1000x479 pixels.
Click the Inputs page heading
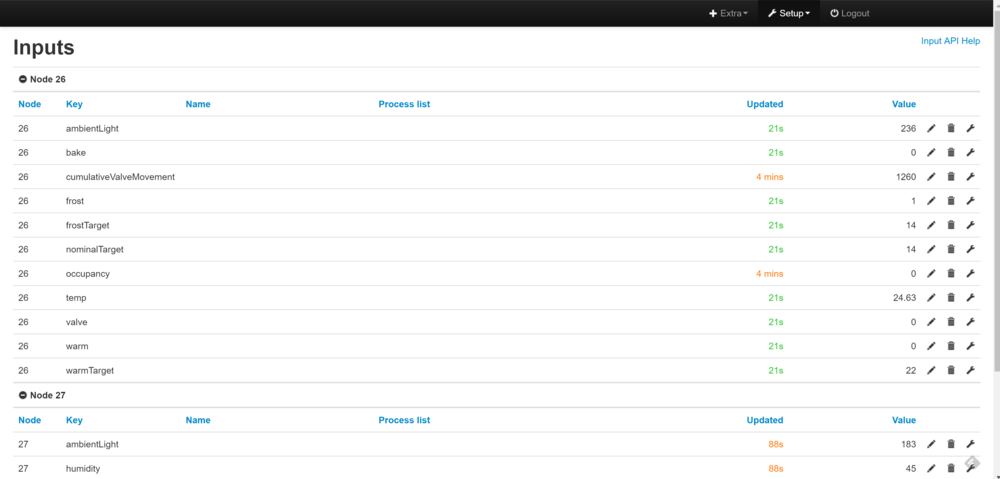(x=44, y=48)
